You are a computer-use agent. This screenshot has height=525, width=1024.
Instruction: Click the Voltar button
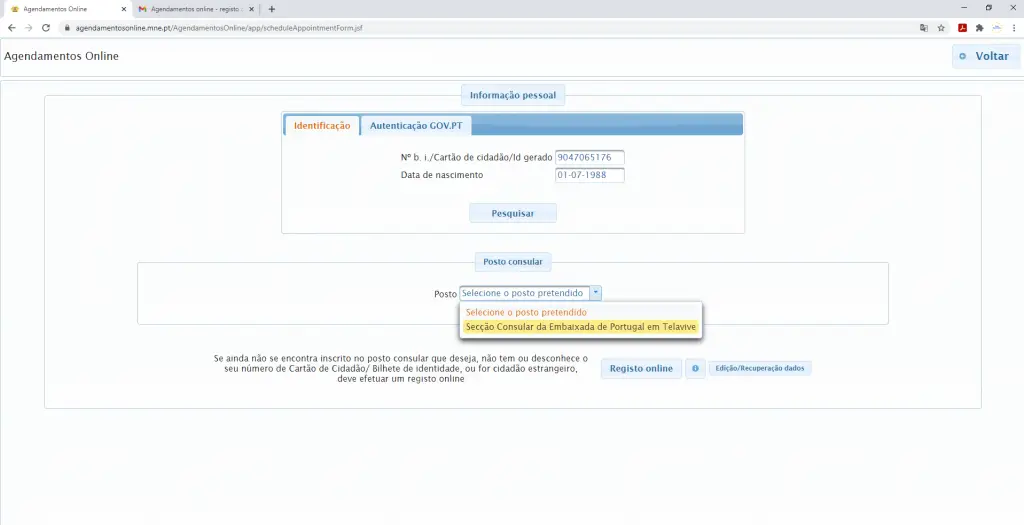985,56
